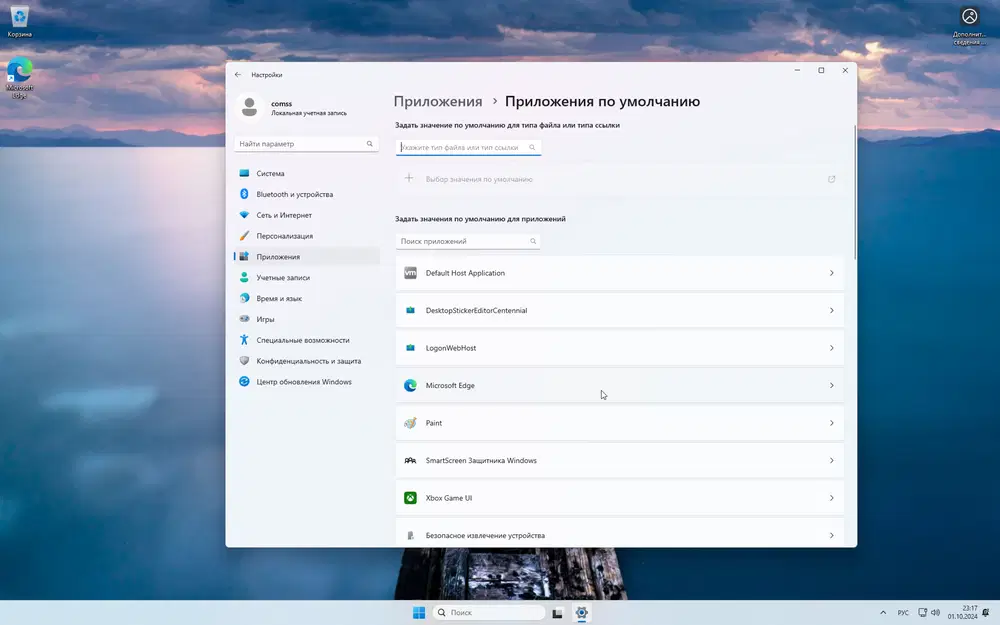Click the Paint app name

434,423
